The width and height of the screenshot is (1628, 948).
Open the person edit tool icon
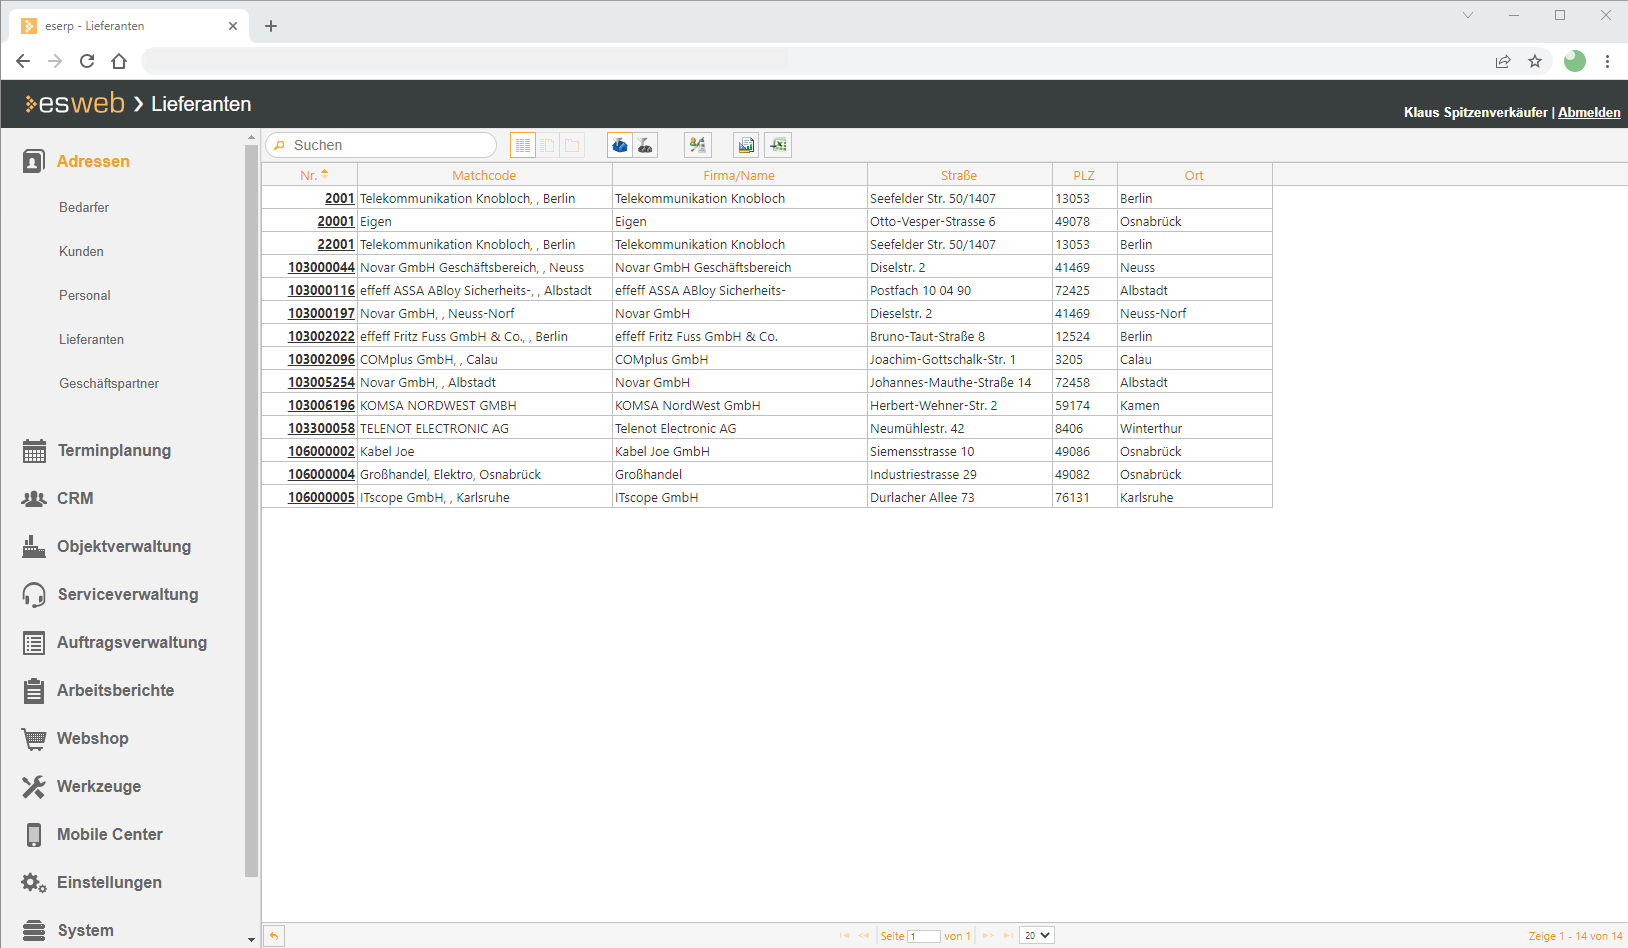tap(698, 145)
